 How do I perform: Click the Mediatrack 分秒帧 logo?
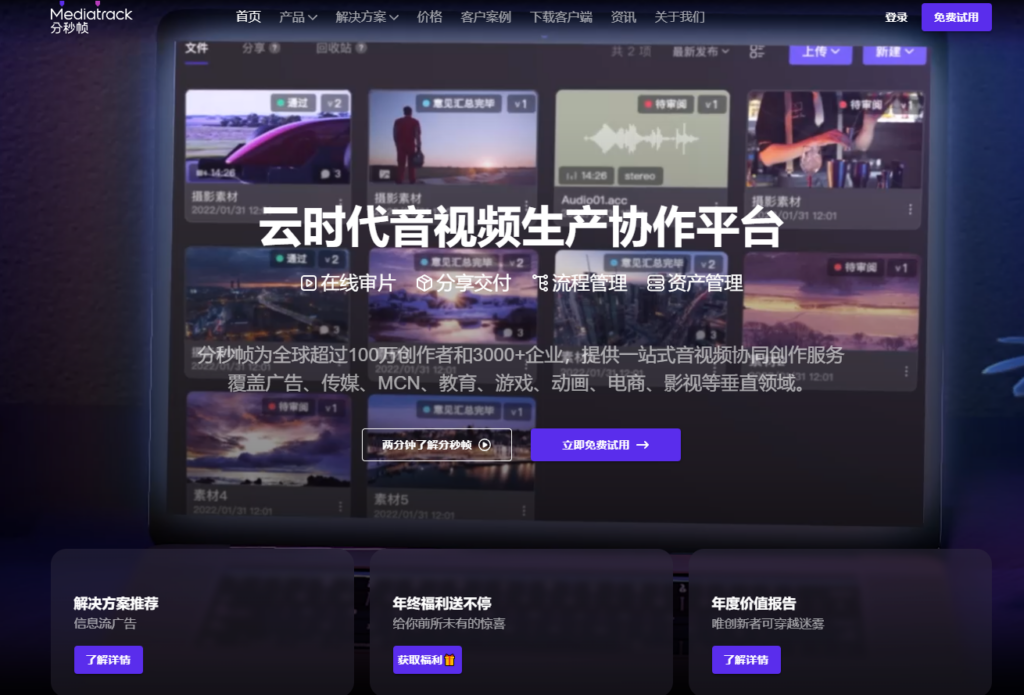pos(91,18)
